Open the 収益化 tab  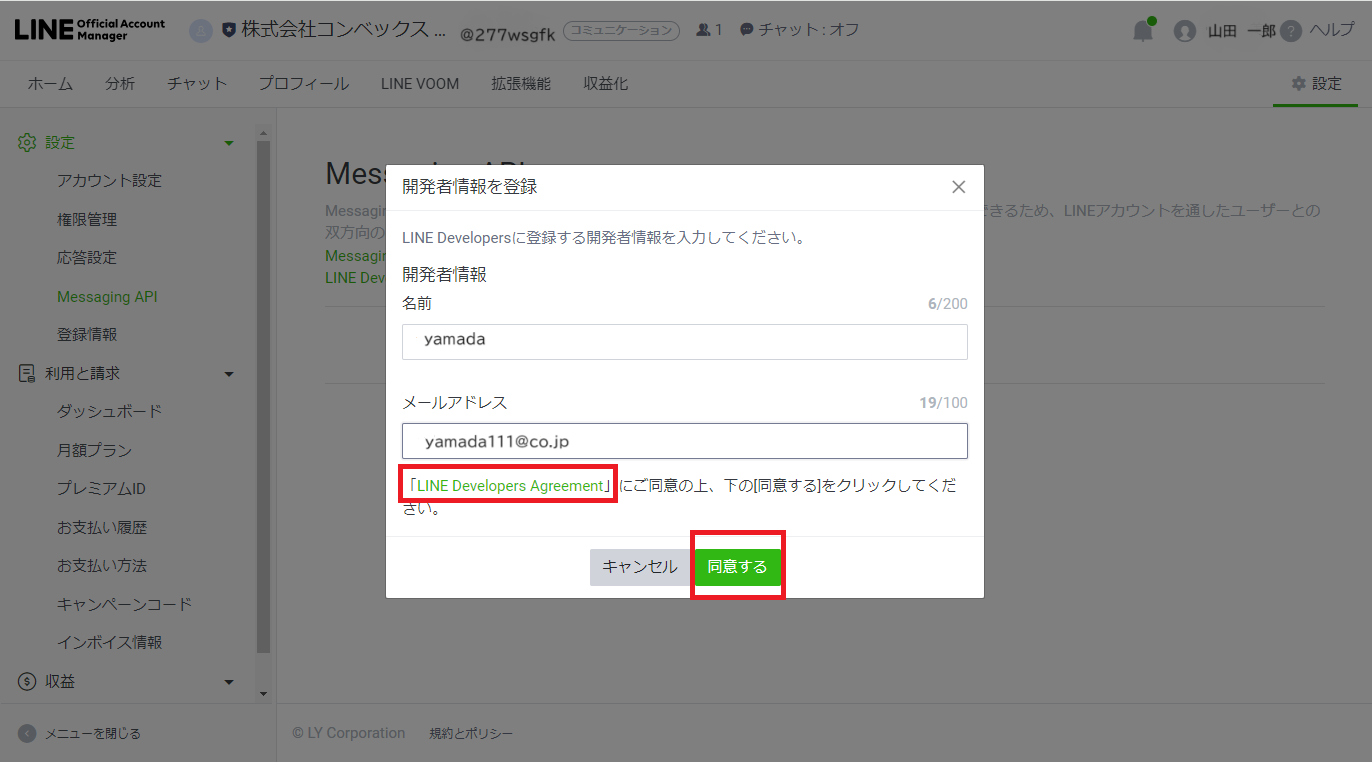pyautogui.click(x=606, y=84)
